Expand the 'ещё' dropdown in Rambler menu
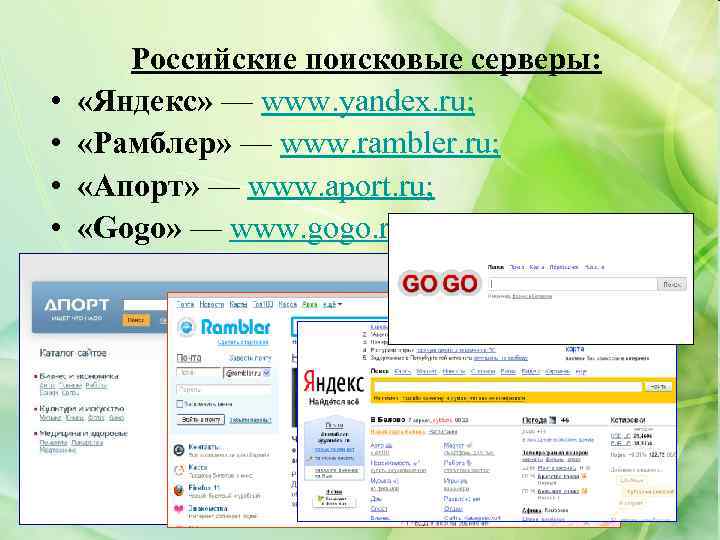Viewport: 720px width, 540px height. tap(332, 304)
